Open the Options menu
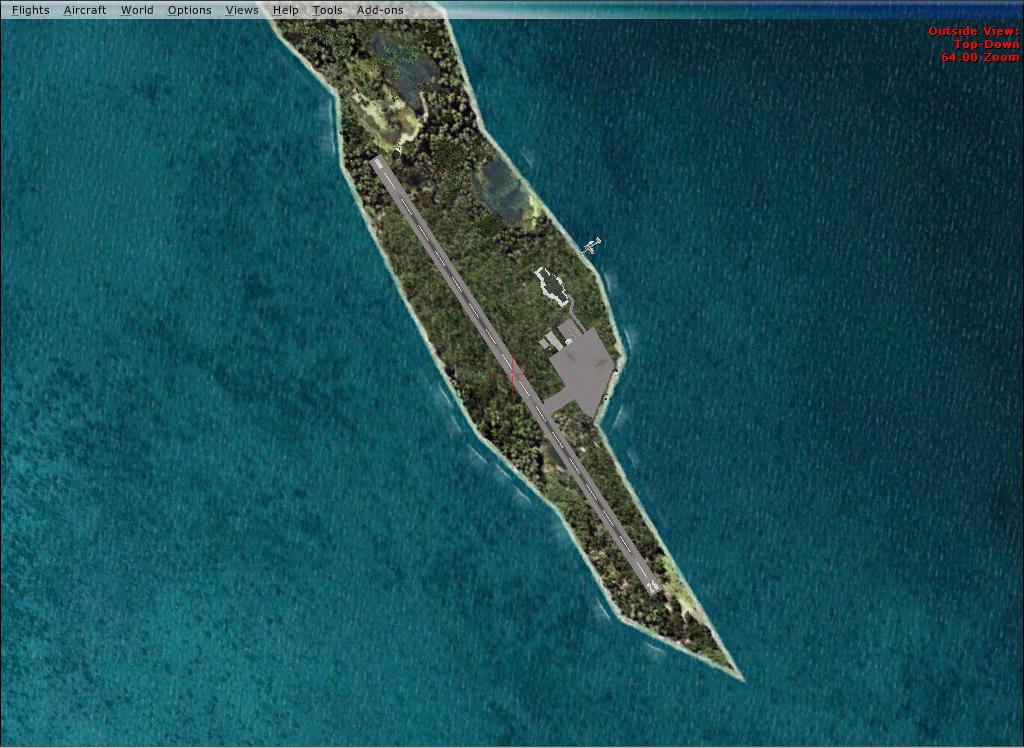This screenshot has height=748, width=1024. point(189,10)
